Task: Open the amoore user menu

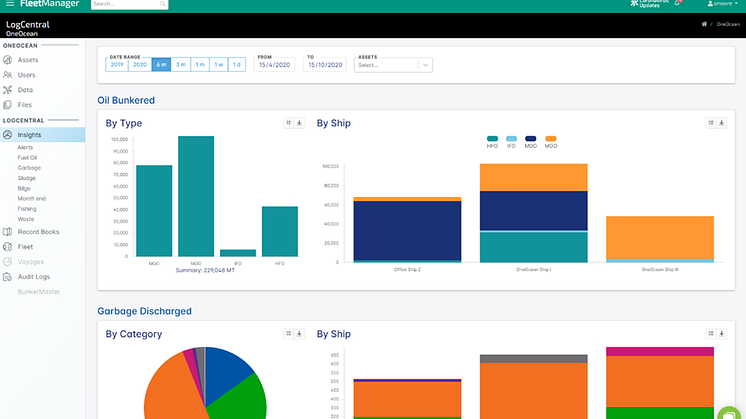Action: 723,3
